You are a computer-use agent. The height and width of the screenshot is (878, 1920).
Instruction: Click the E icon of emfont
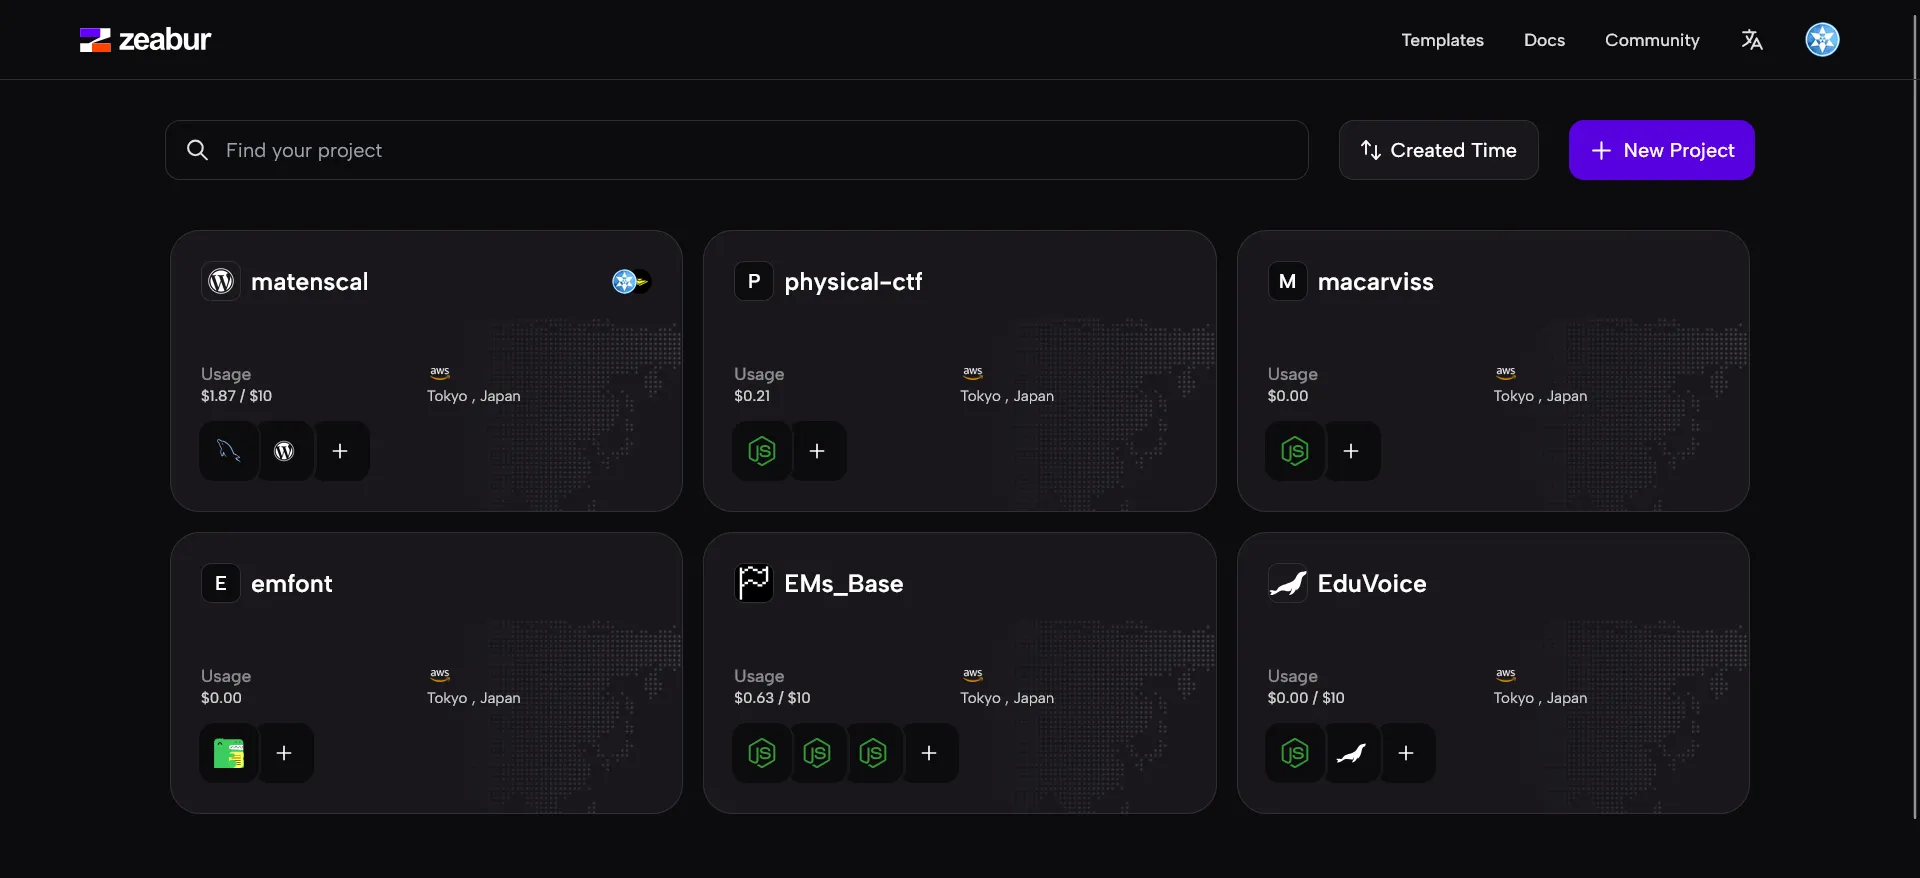(221, 584)
